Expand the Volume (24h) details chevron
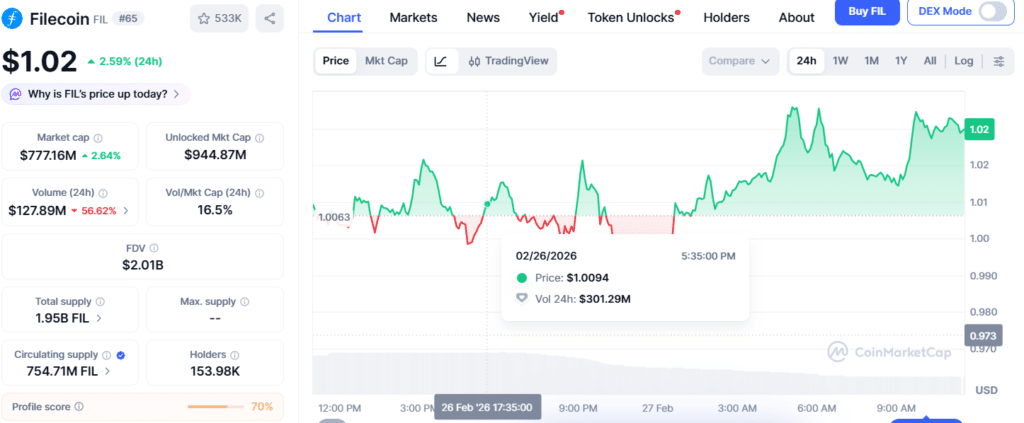This screenshot has width=1024, height=423. [126, 211]
